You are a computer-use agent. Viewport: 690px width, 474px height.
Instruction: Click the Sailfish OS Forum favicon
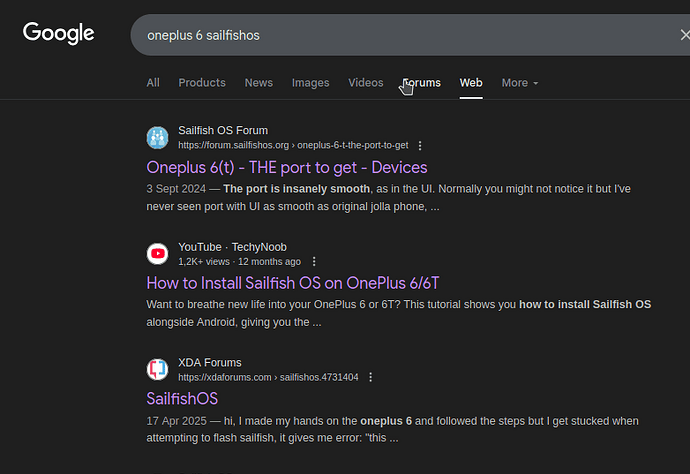158,138
